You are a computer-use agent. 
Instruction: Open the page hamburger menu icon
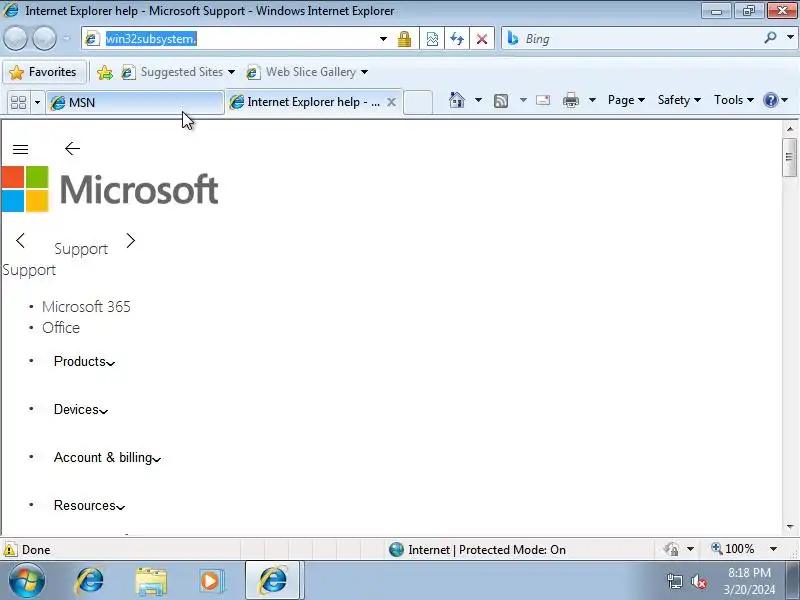pos(20,149)
